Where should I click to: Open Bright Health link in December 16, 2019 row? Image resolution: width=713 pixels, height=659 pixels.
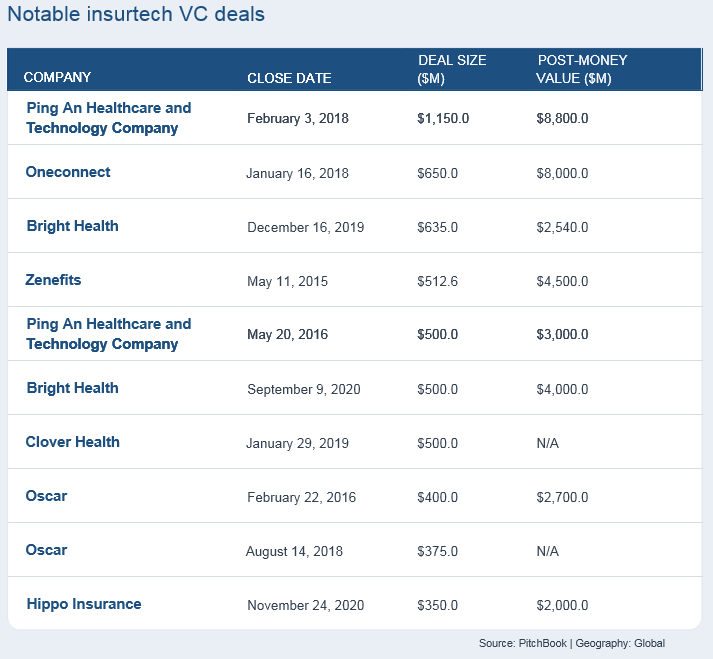pos(72,226)
